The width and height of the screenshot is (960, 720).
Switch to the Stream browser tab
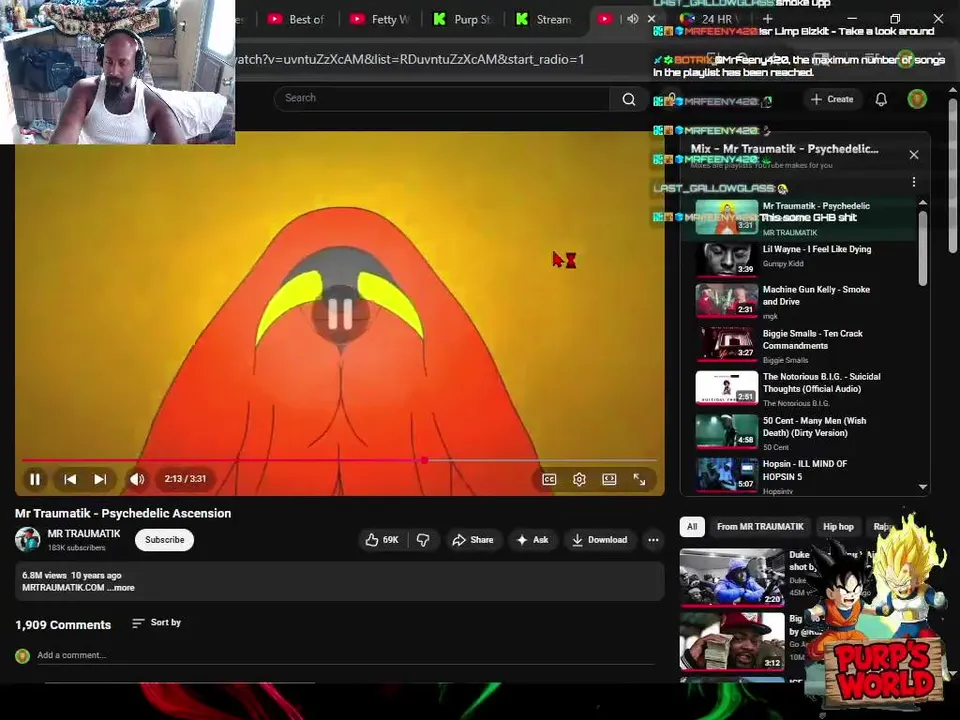[x=546, y=19]
